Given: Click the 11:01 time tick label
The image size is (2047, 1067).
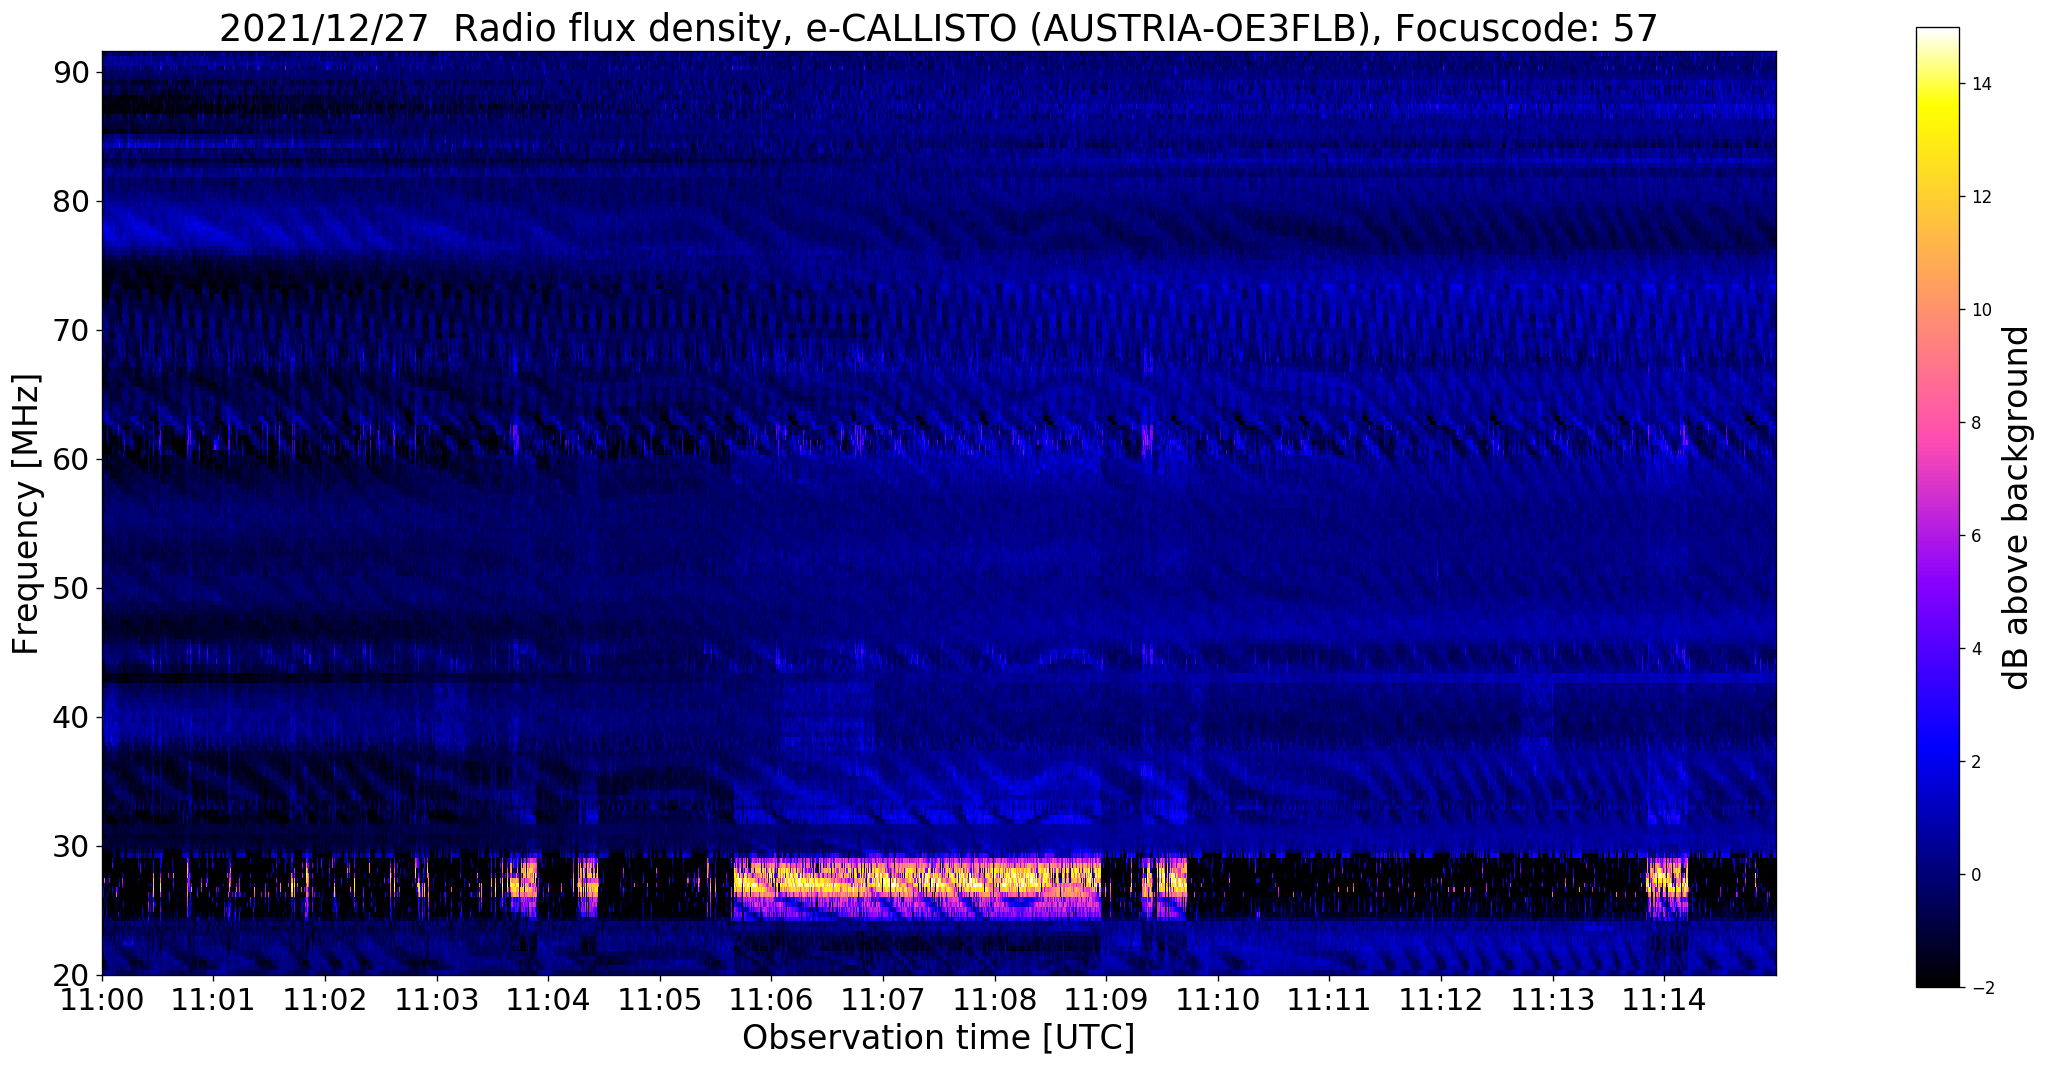Looking at the screenshot, I should point(213,999).
